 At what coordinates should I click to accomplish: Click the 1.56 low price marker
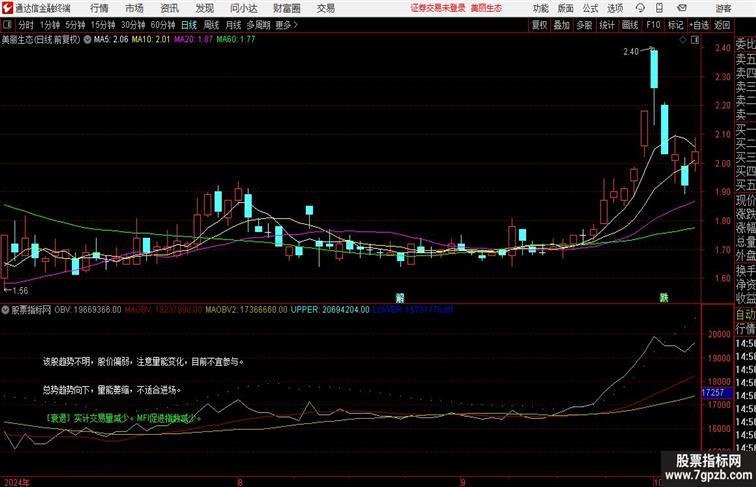tap(19, 291)
